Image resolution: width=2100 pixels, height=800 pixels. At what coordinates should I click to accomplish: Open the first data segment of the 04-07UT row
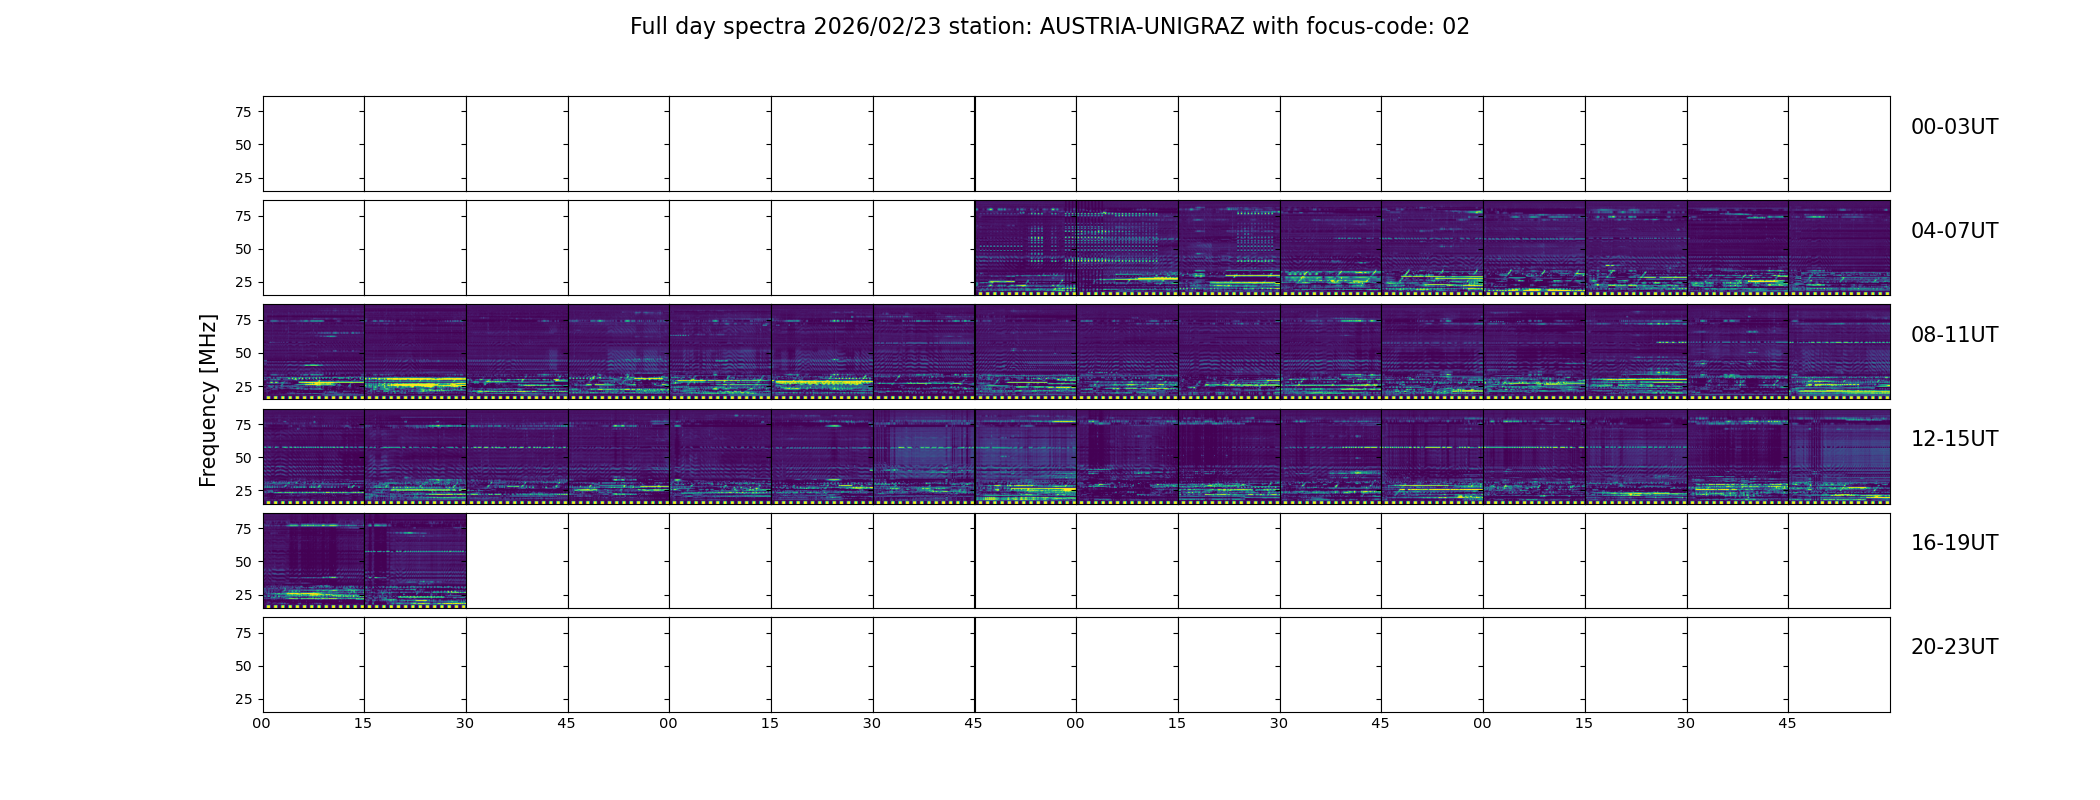point(1026,248)
